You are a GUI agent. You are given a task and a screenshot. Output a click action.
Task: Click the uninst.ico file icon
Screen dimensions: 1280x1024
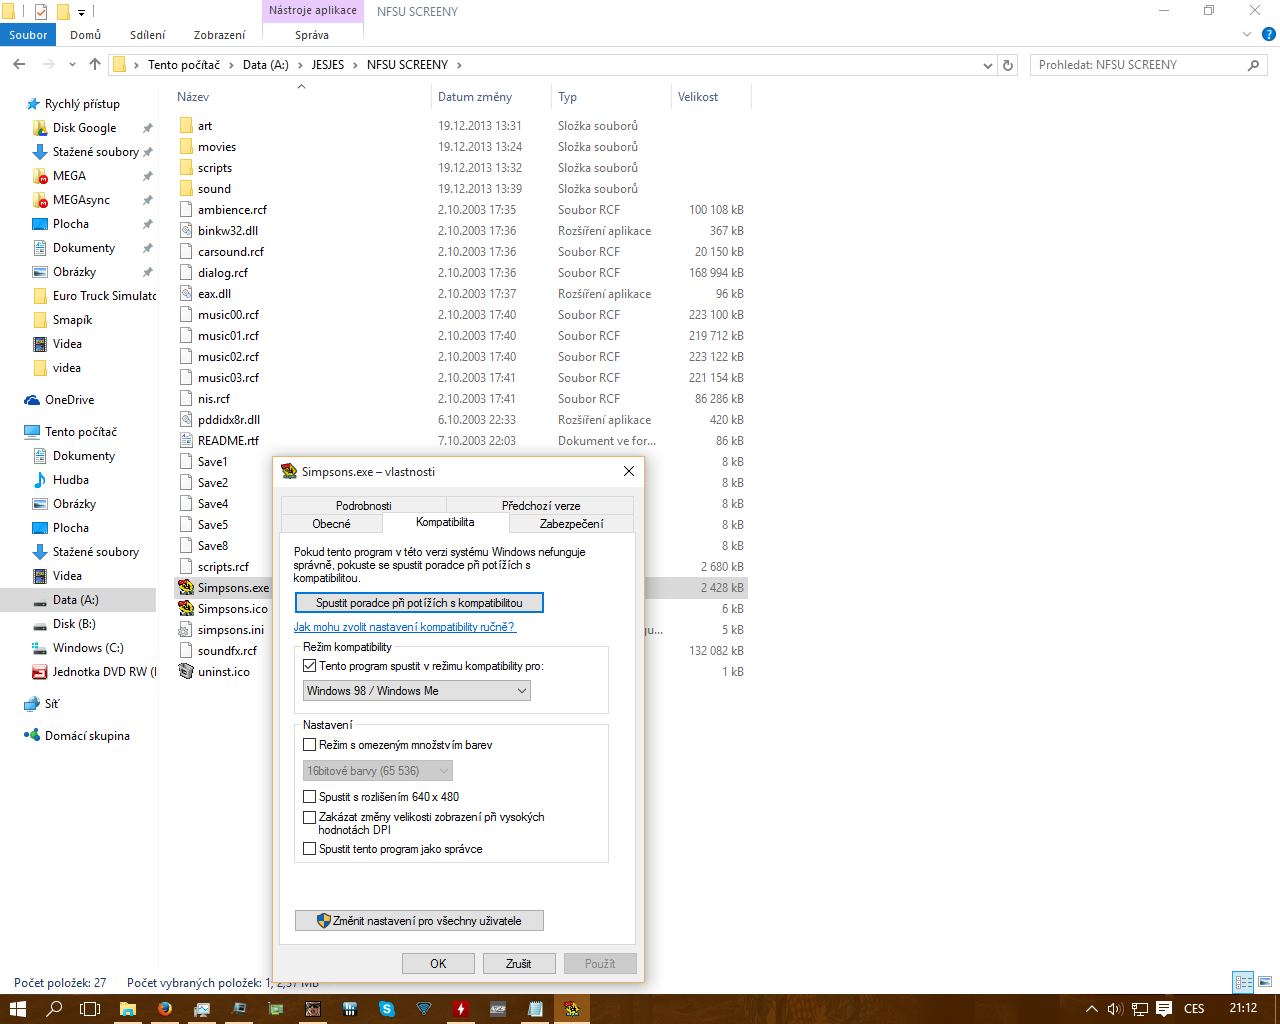(x=186, y=672)
